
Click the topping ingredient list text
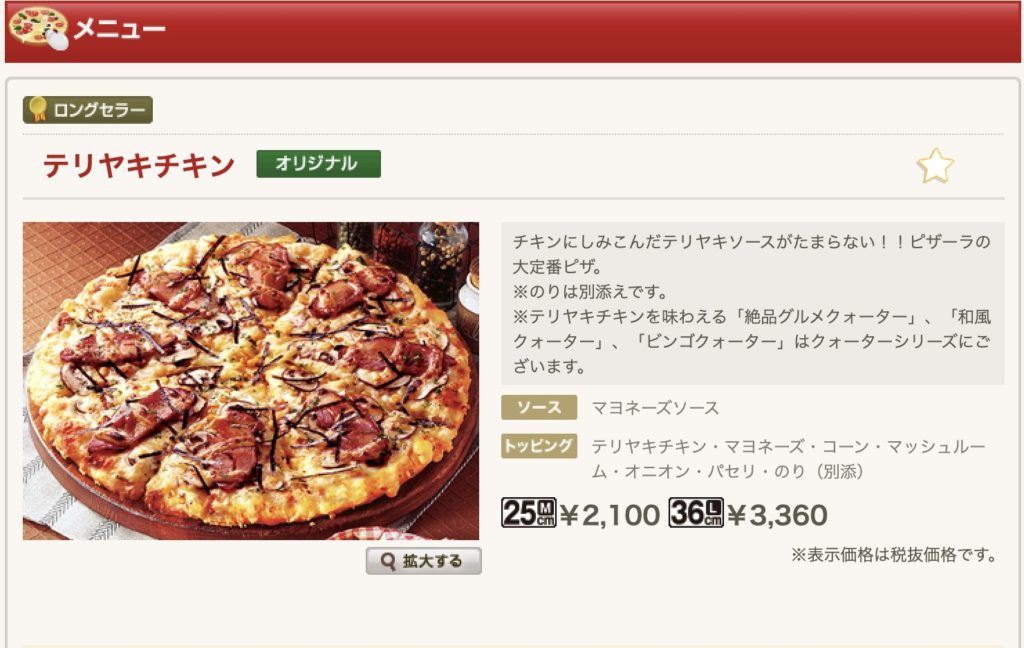[x=788, y=459]
